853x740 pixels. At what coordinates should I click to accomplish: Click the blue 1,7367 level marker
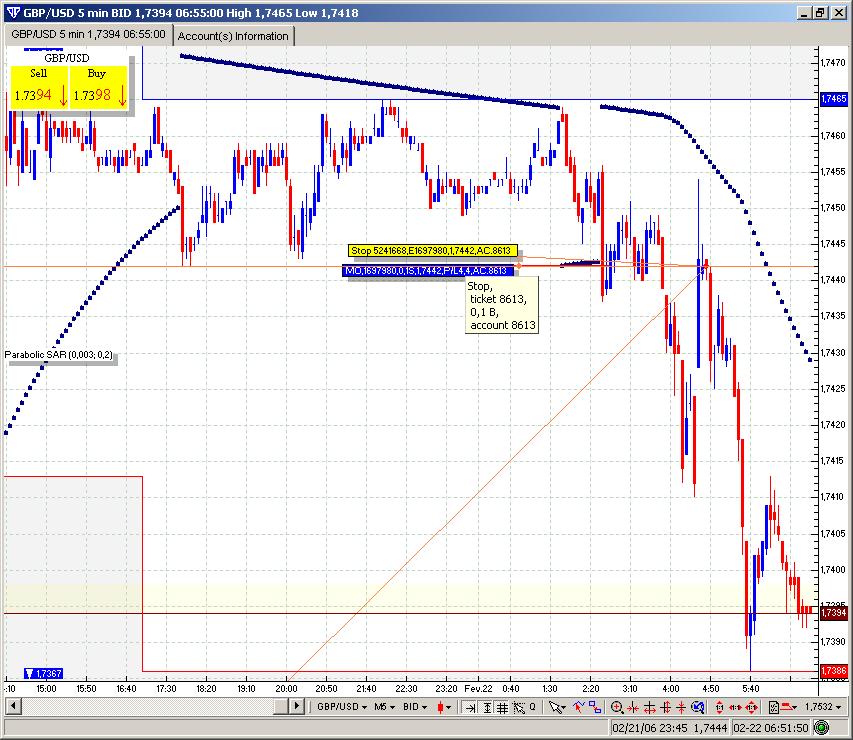(44, 674)
